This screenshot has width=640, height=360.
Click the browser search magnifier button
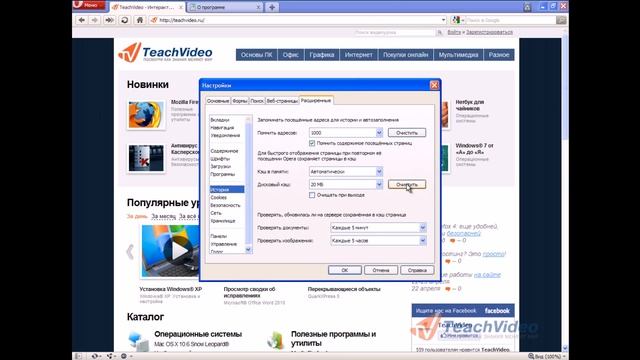coord(561,20)
